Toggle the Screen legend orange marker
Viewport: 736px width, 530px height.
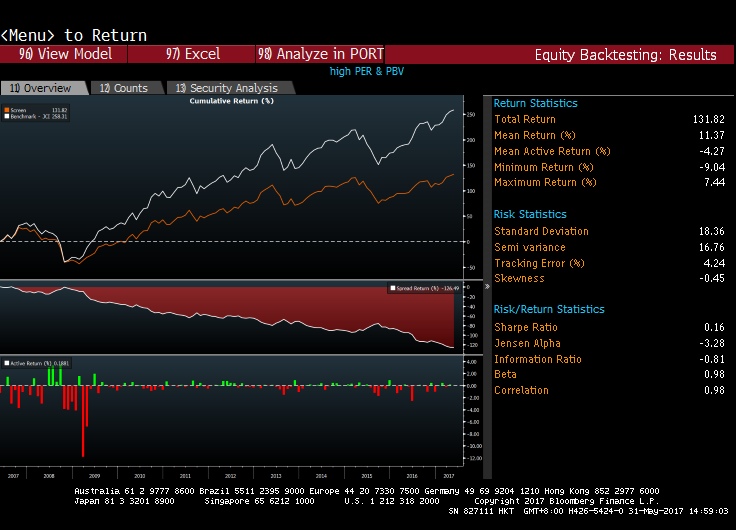[x=7, y=110]
